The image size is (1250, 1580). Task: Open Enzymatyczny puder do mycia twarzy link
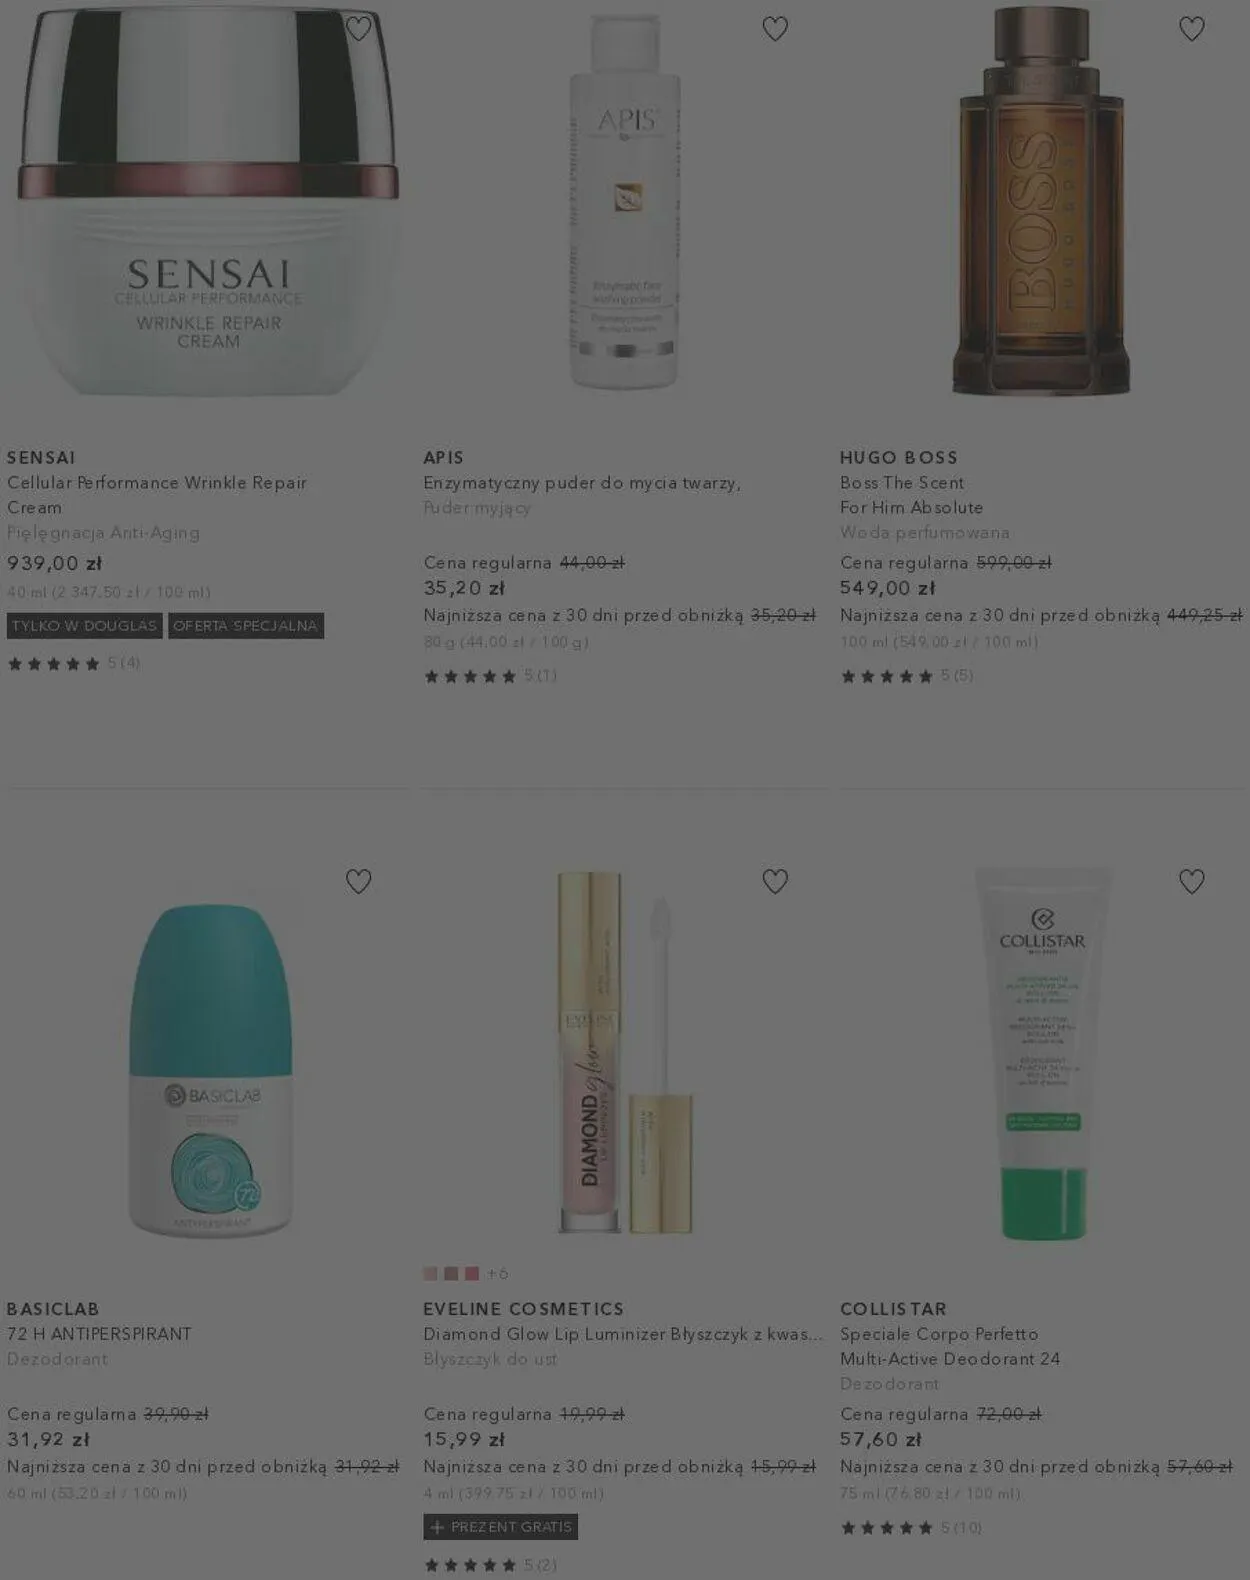[582, 483]
